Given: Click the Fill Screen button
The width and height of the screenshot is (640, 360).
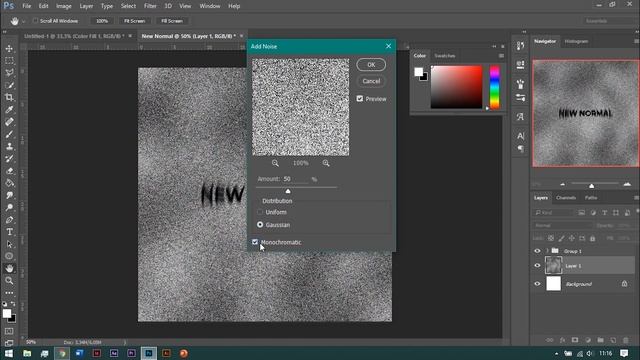Looking at the screenshot, I should pyautogui.click(x=172, y=21).
